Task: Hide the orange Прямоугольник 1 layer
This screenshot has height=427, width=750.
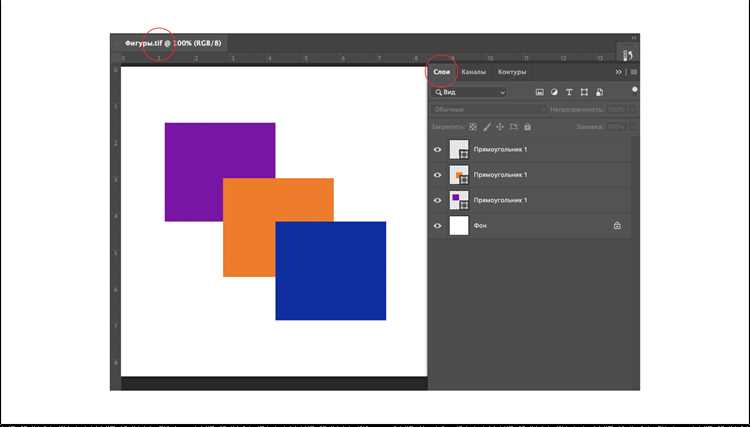Action: (438, 175)
